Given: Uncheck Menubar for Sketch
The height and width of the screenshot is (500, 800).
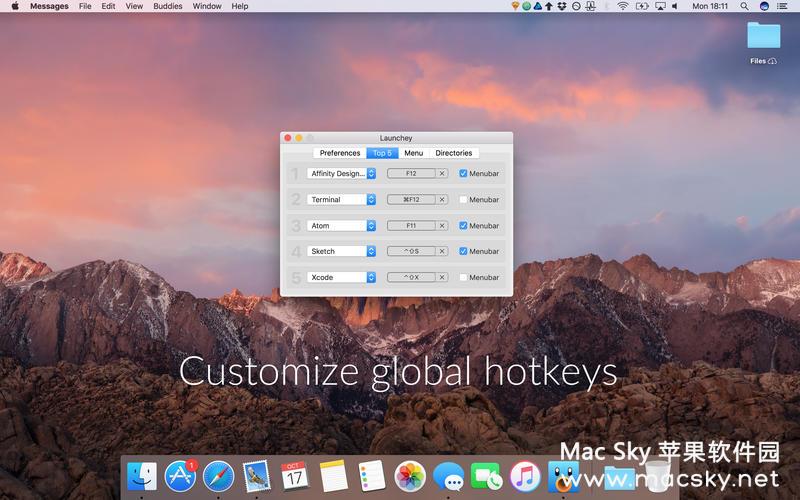Looking at the screenshot, I should click(x=463, y=251).
